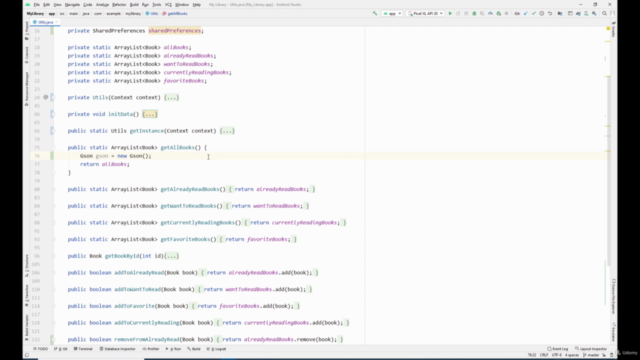Open the Build Variants side tab
Image resolution: width=640 pixels, height=360 pixels.
click(27, 328)
